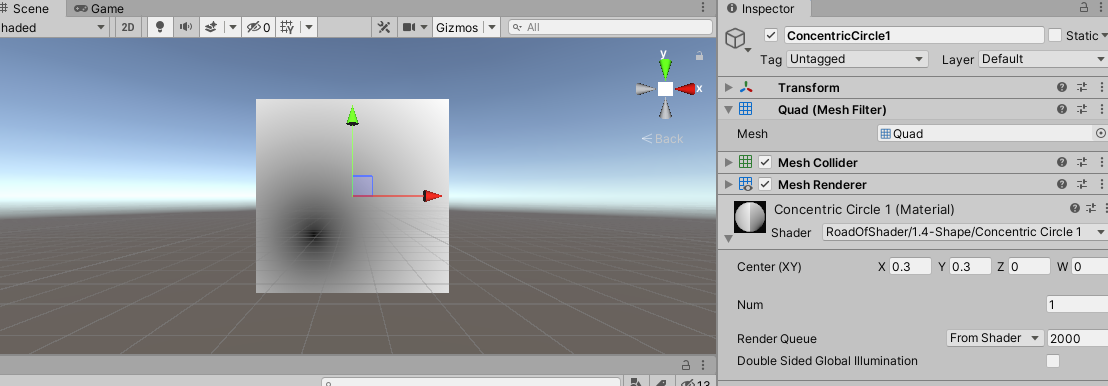
Task: Enable the Static checkbox
Action: pyautogui.click(x=1055, y=35)
